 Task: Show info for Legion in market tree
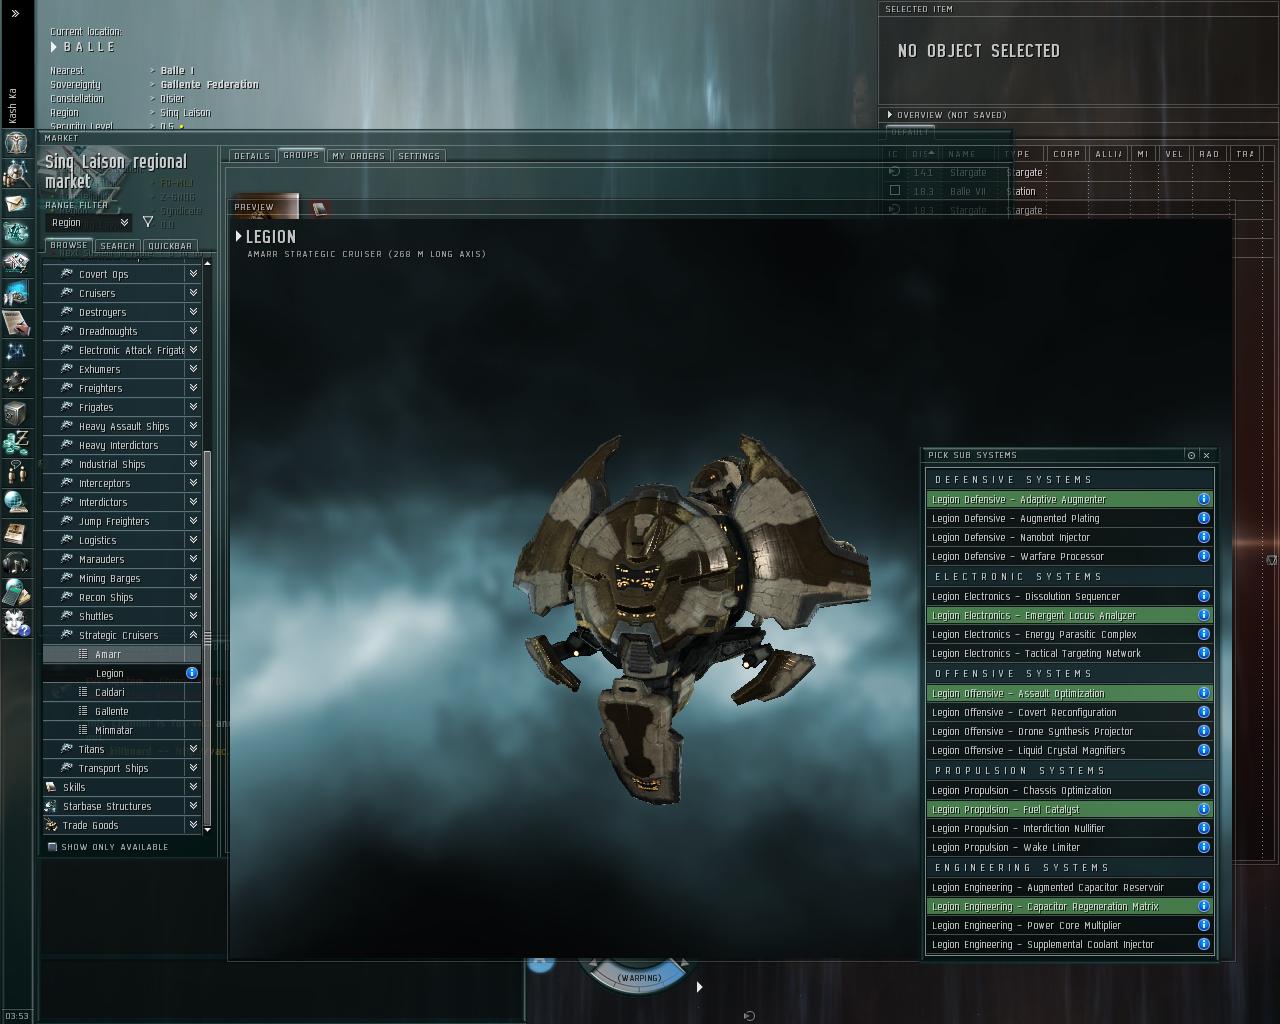[x=192, y=673]
